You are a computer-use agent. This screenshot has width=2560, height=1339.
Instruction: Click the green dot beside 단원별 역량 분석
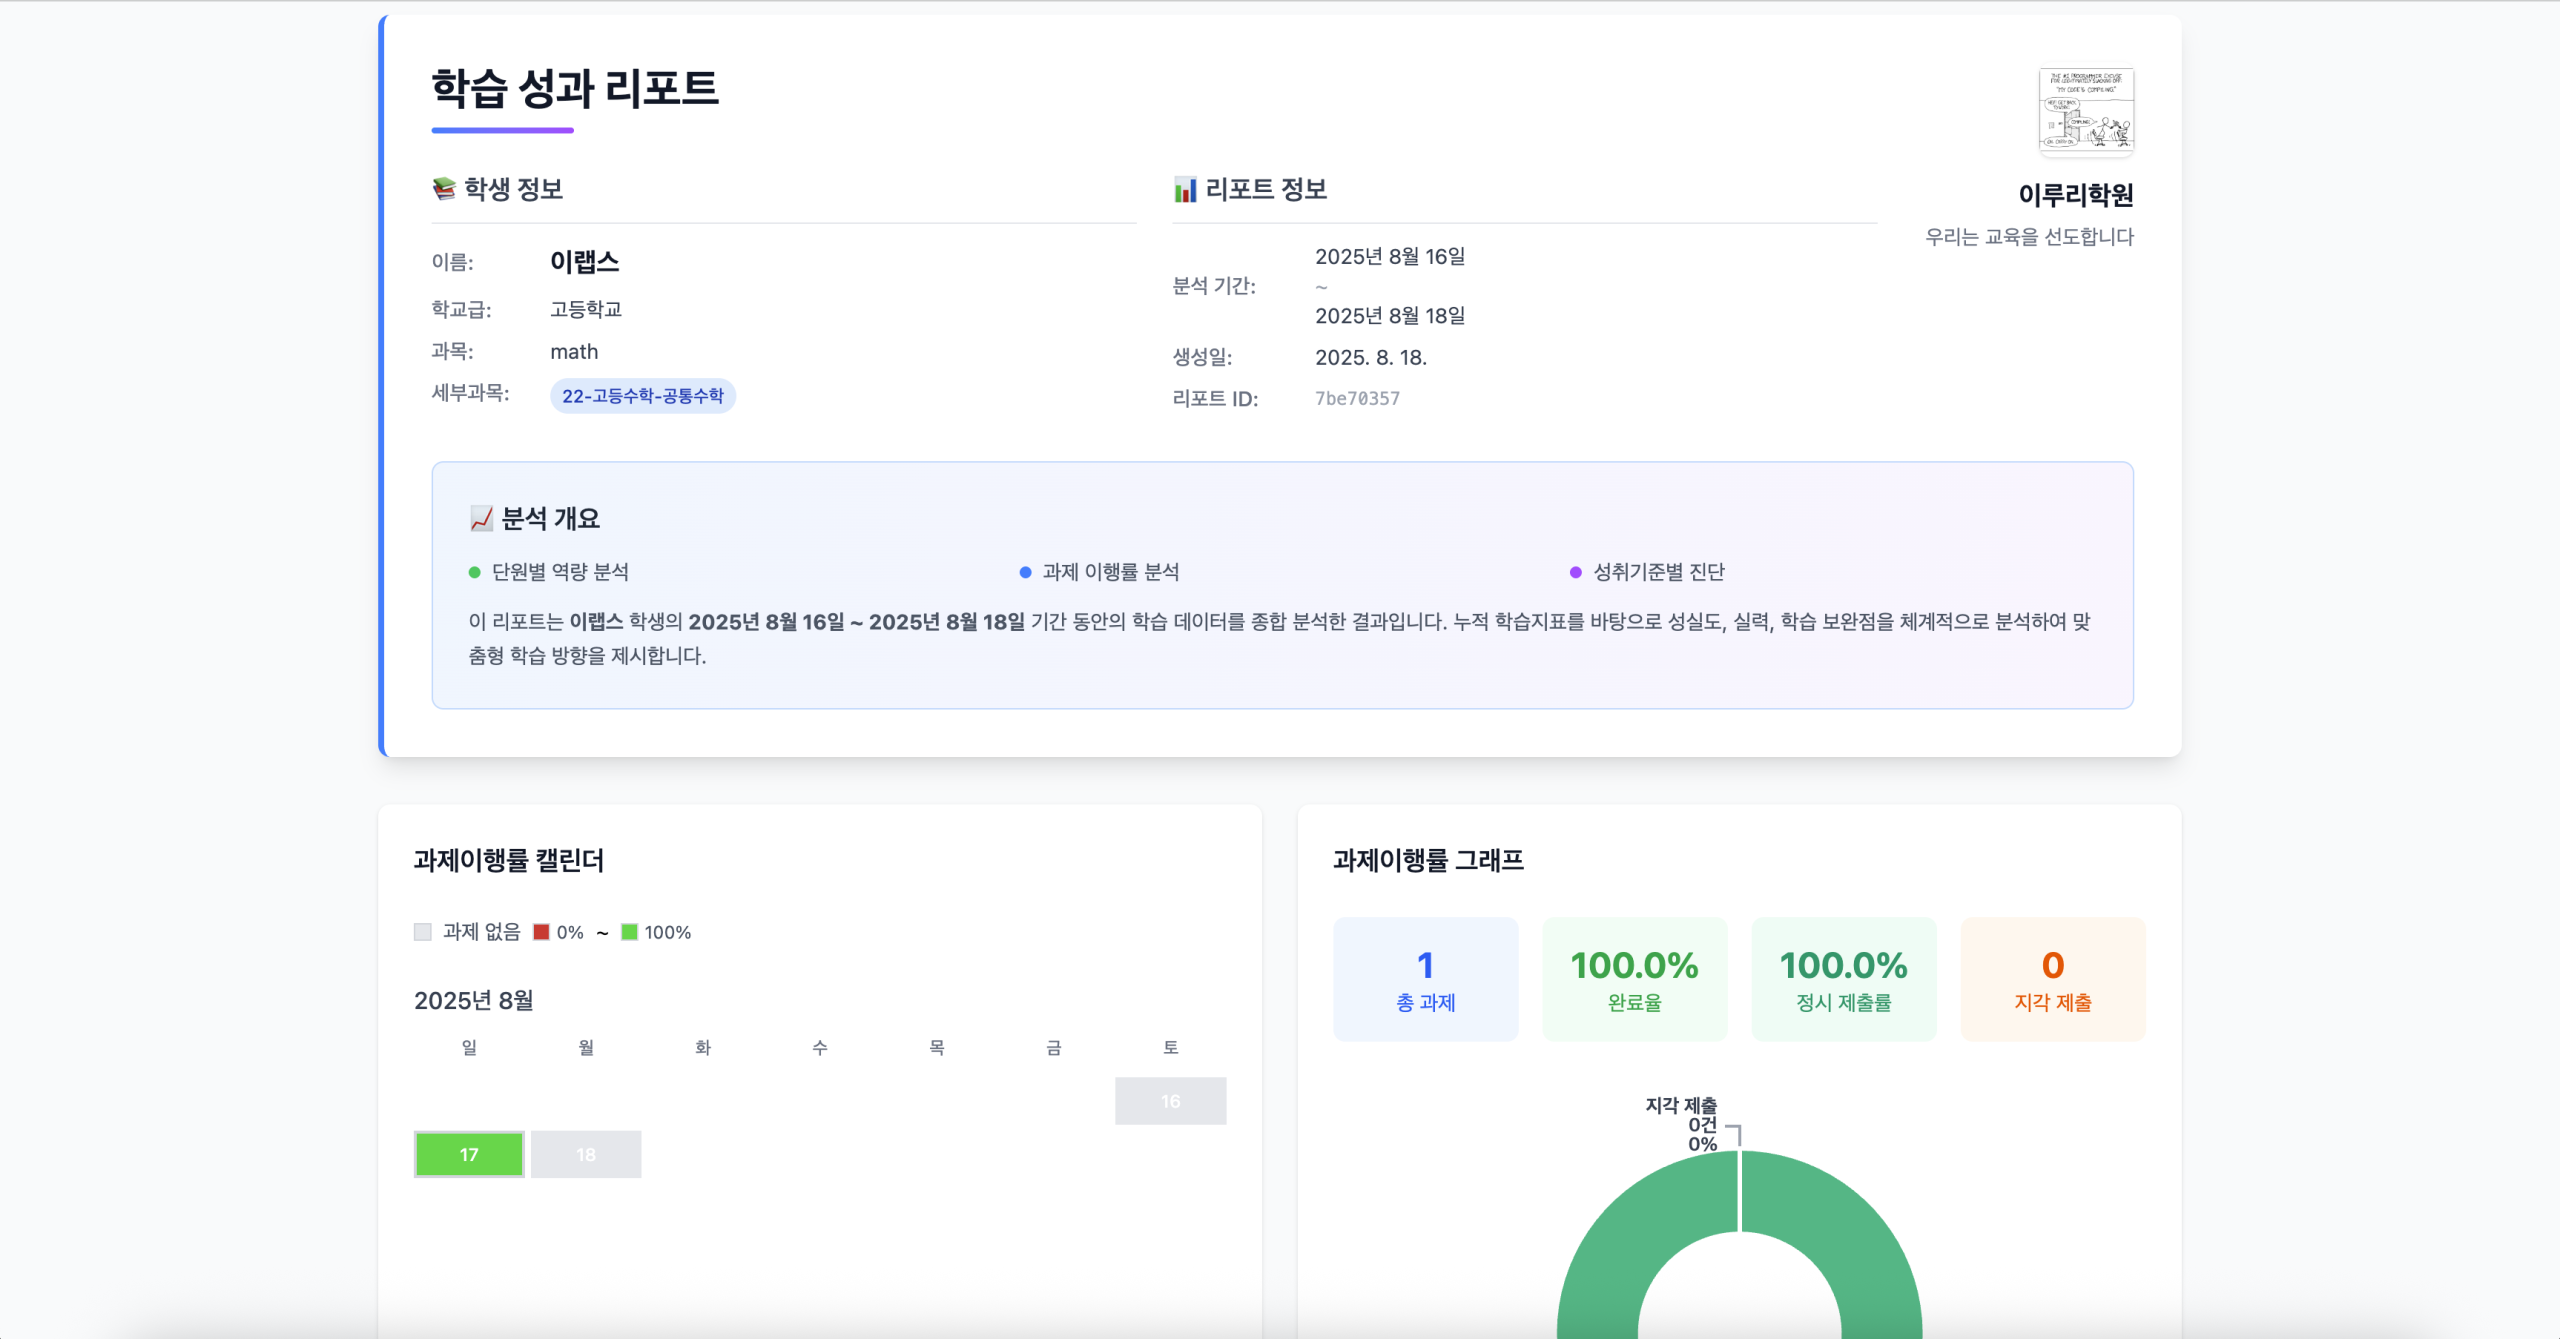[x=475, y=572]
